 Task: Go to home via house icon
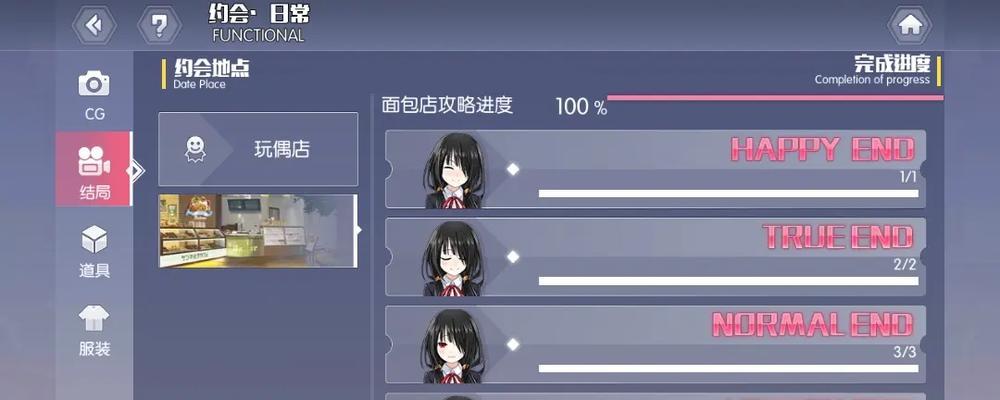click(910, 25)
